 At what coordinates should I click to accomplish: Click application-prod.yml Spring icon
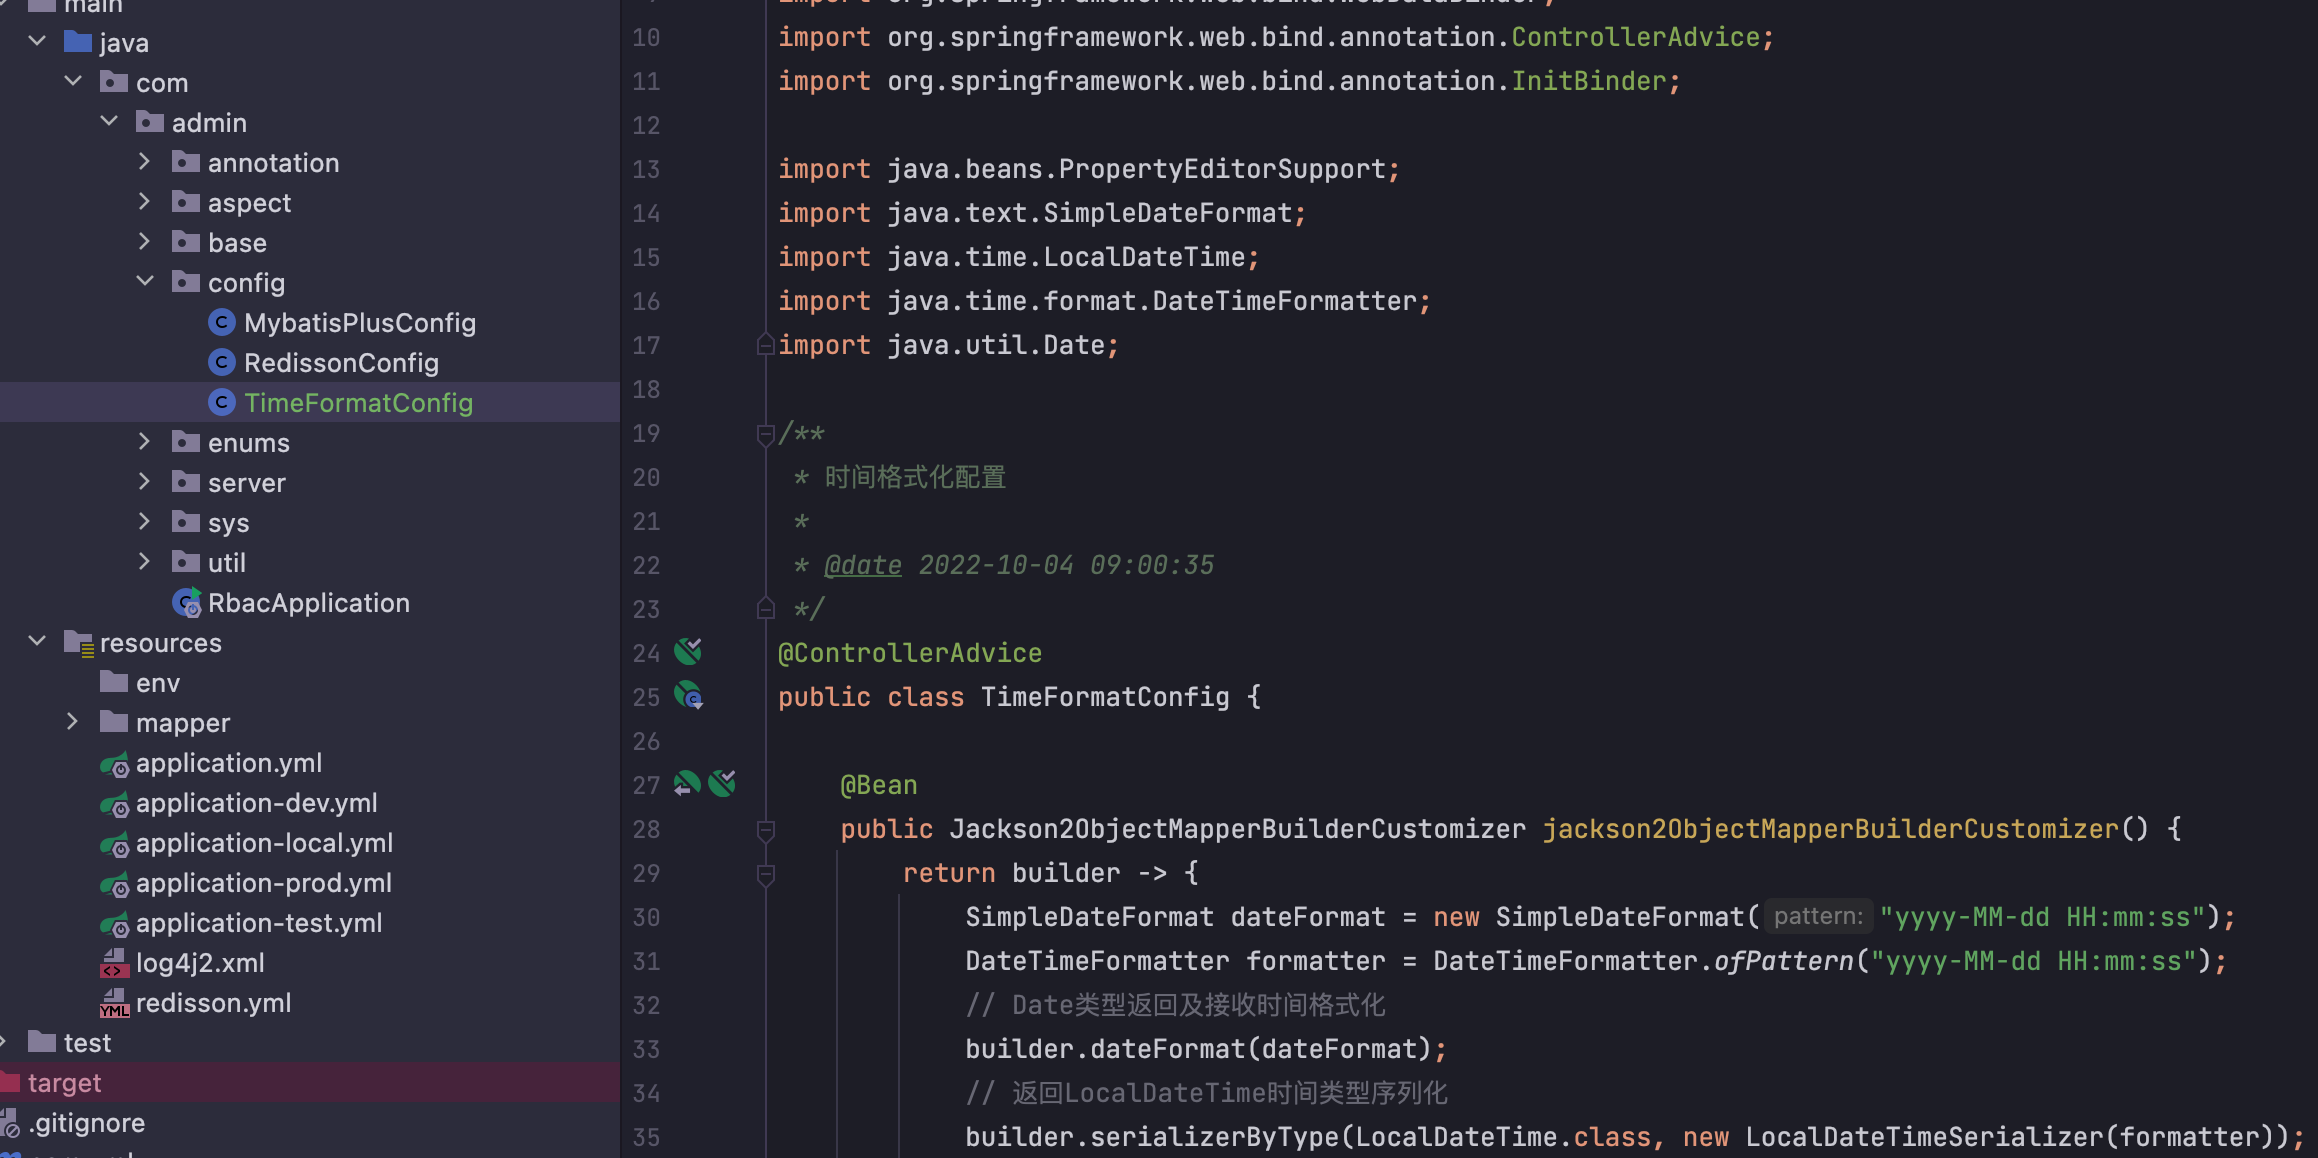pos(115,884)
